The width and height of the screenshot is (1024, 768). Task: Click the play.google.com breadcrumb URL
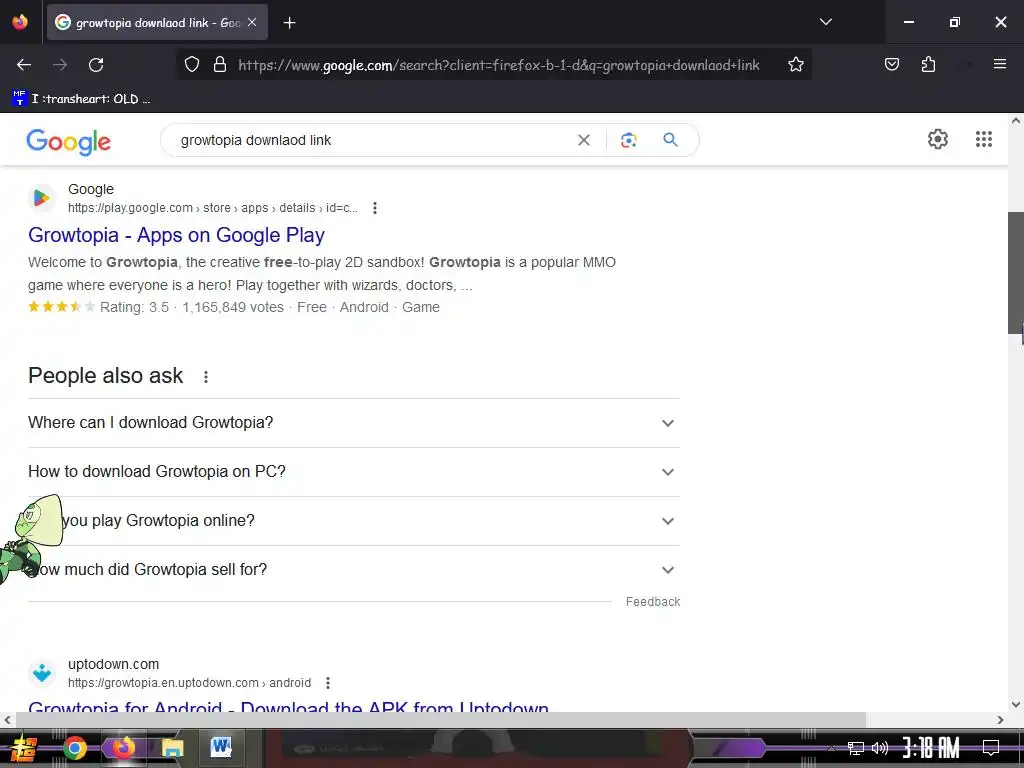(x=213, y=208)
